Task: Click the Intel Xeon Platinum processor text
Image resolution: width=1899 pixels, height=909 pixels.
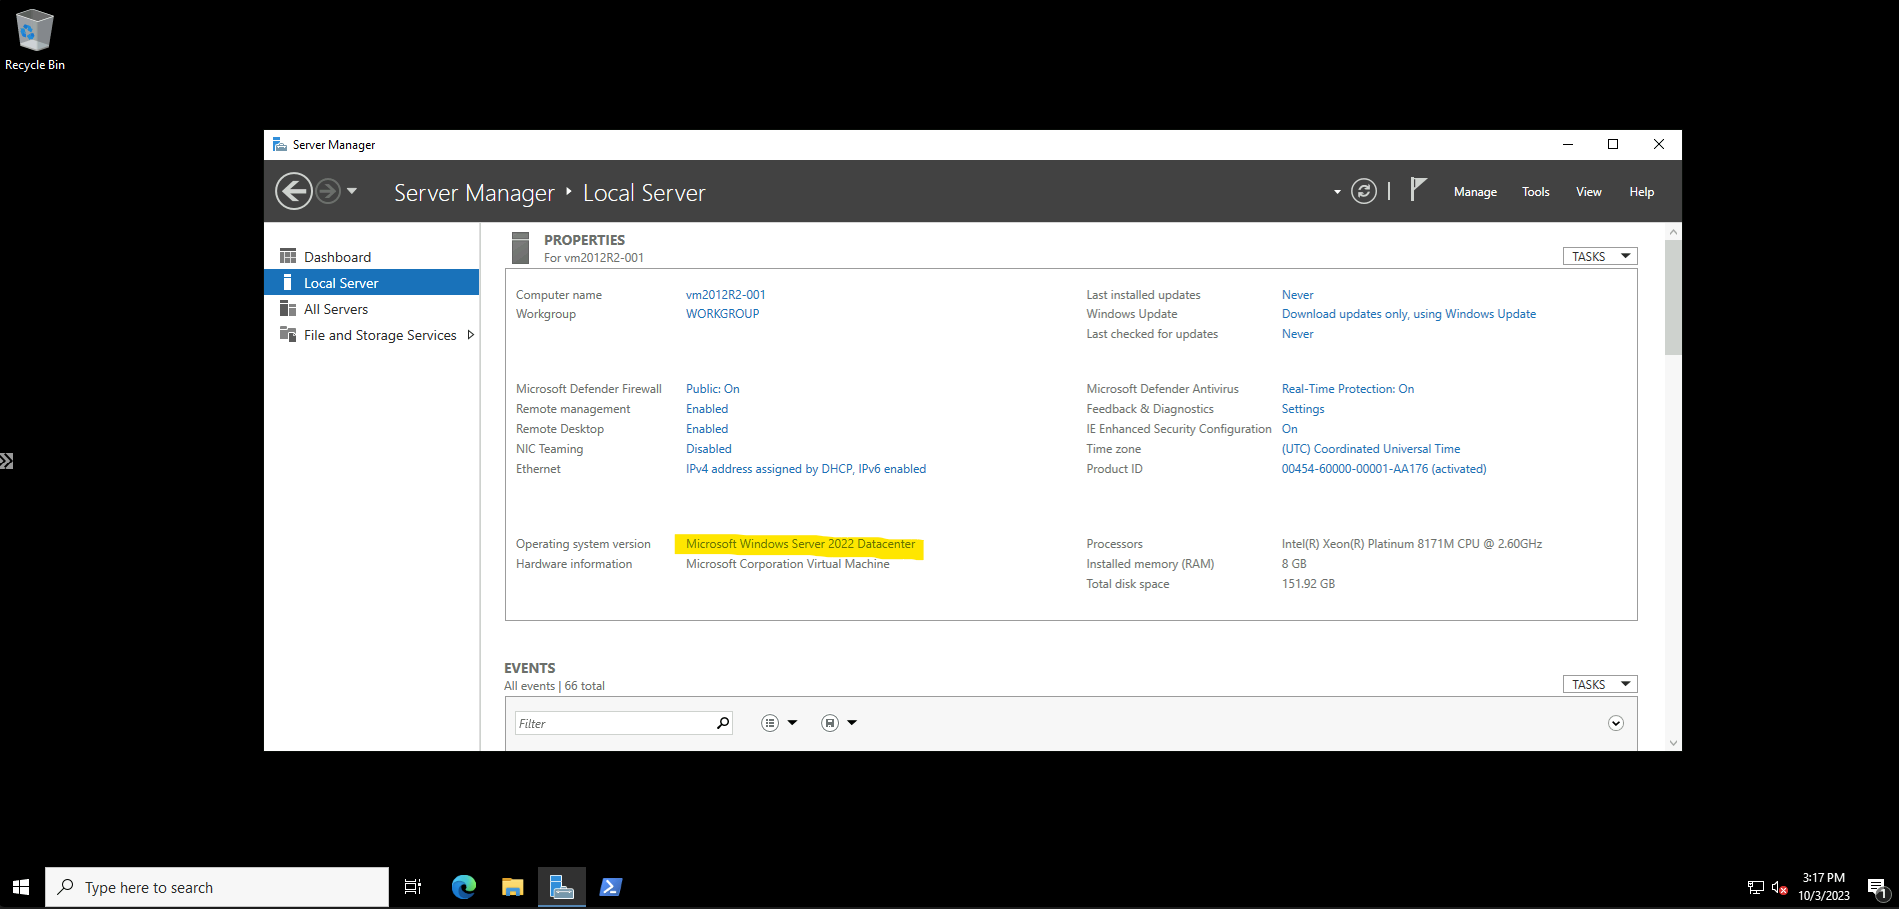Action: point(1412,544)
